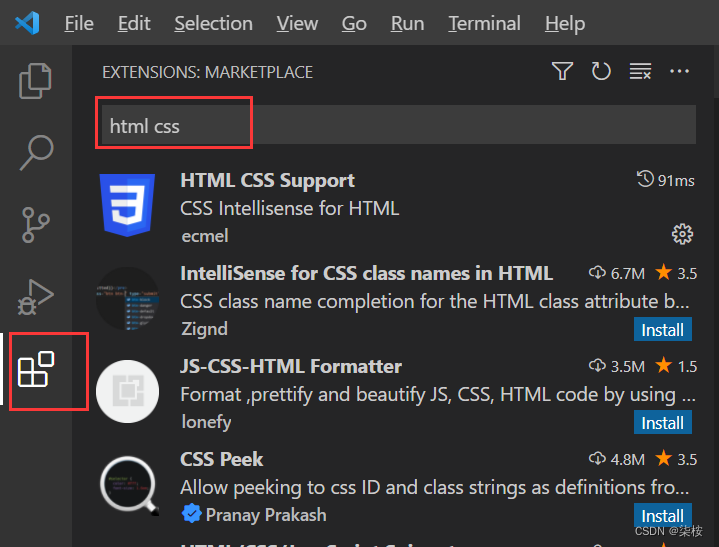Click publisher name ecmel
Viewport: 719px width, 547px height.
pyautogui.click(x=205, y=236)
